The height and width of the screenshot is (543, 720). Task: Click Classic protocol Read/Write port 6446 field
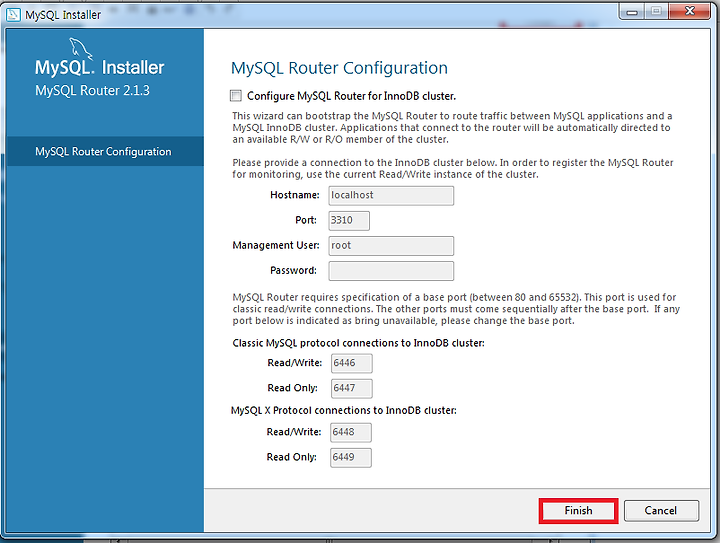pos(351,364)
